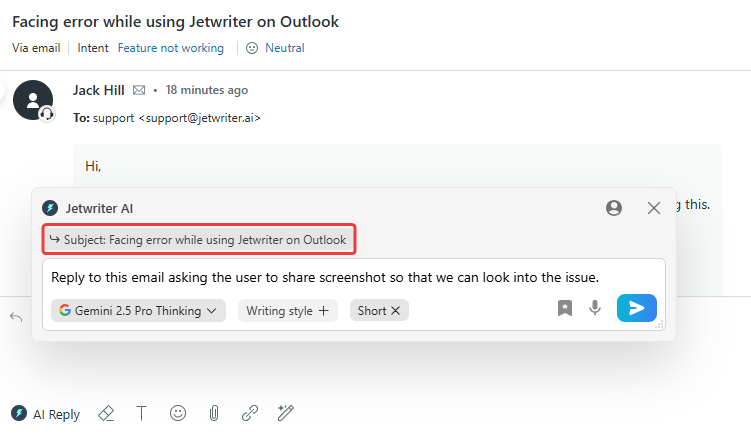Click the AI Reply button

pyautogui.click(x=46, y=414)
